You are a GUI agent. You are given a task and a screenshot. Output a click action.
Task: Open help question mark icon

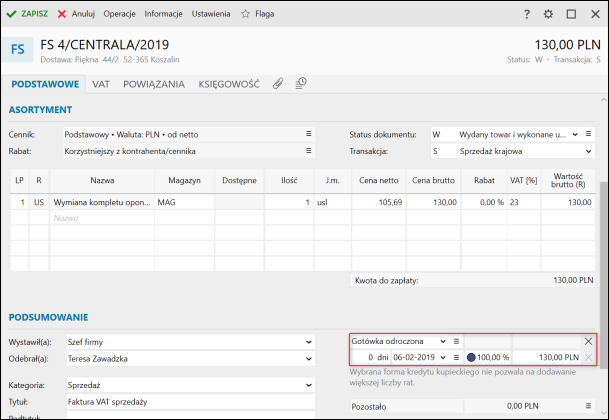(x=527, y=14)
